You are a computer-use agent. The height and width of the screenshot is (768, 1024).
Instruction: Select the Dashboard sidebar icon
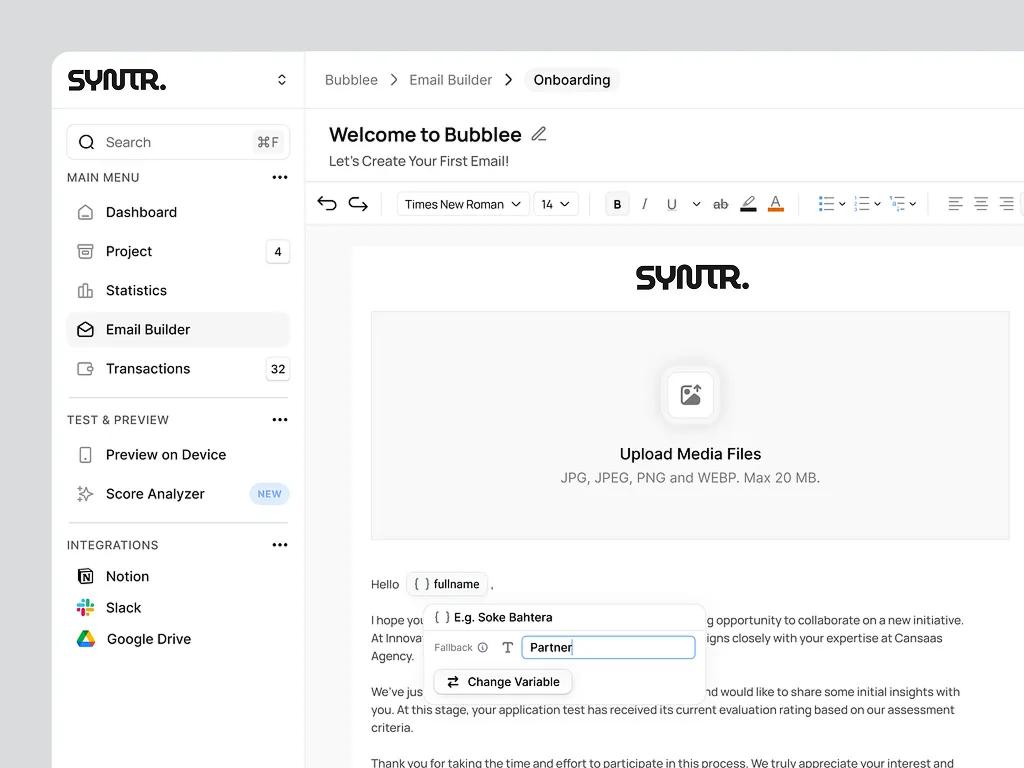[x=84, y=212]
